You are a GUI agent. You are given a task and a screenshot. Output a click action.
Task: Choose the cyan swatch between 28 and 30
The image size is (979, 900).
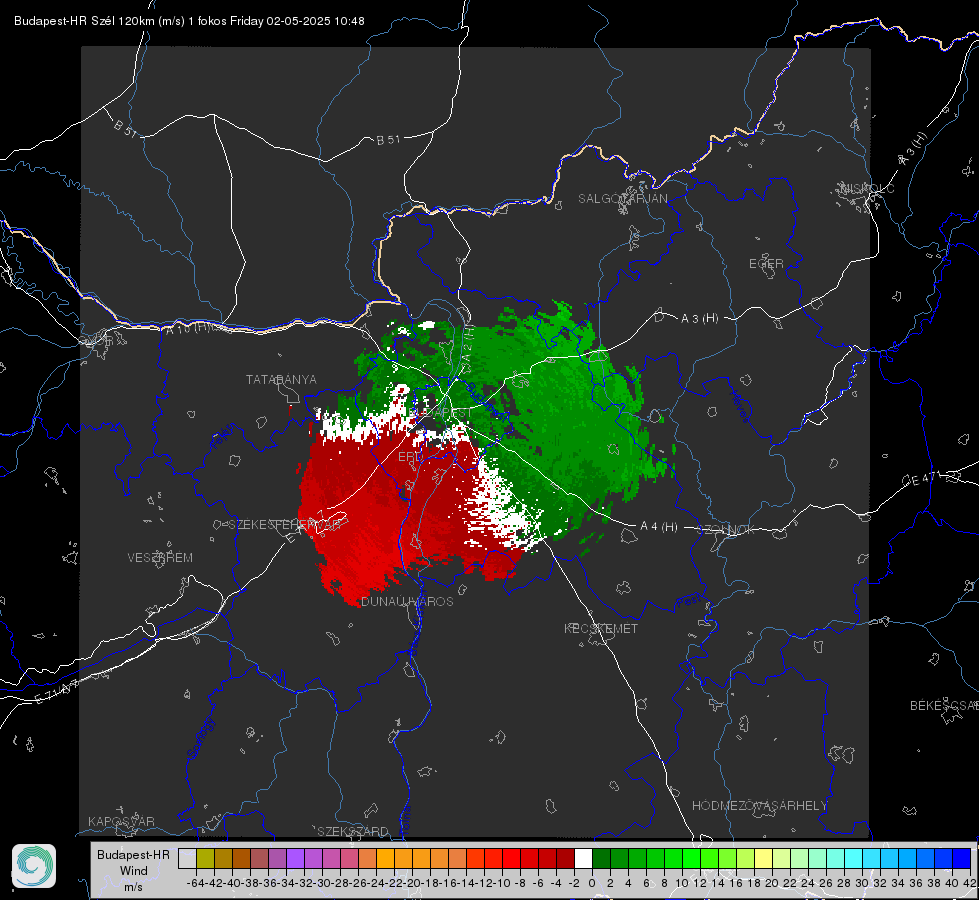(854, 858)
